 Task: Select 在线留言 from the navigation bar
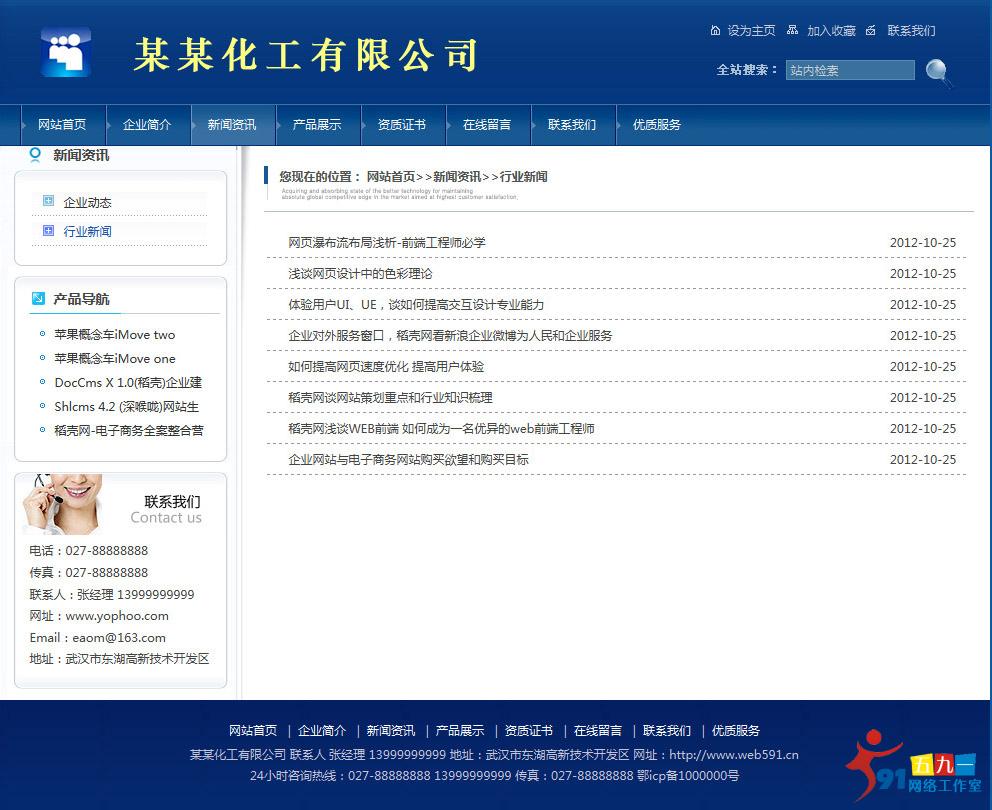coord(487,125)
